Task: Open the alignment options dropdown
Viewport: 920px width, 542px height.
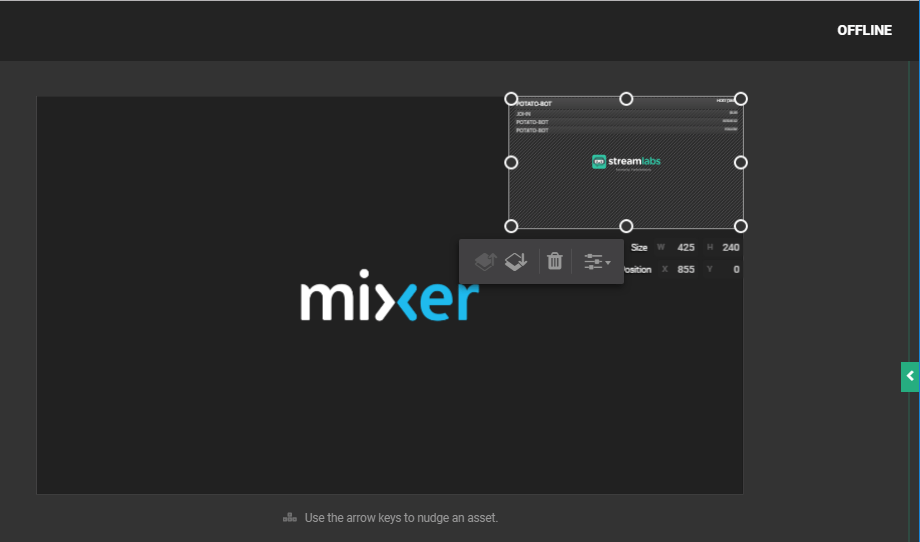Action: tap(597, 262)
